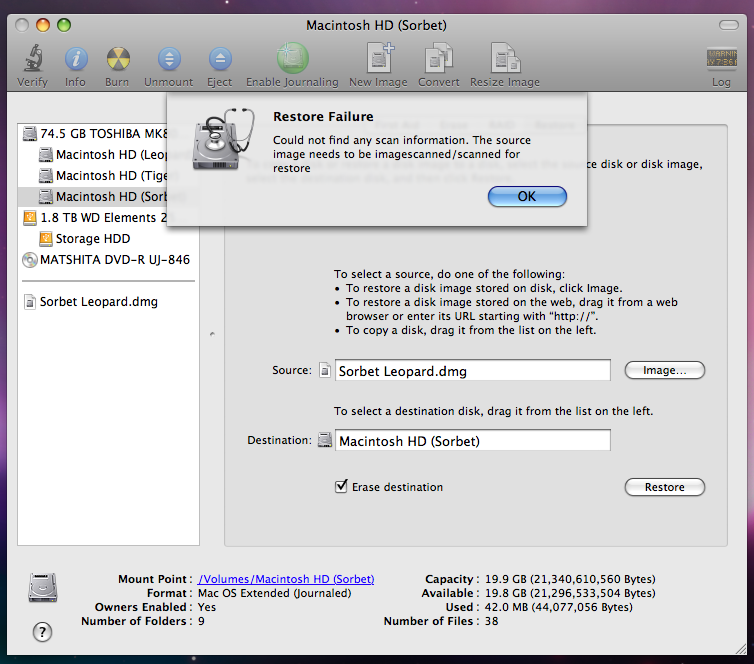754x664 pixels.
Task: Click the Eject toolbar icon
Action: pyautogui.click(x=220, y=59)
